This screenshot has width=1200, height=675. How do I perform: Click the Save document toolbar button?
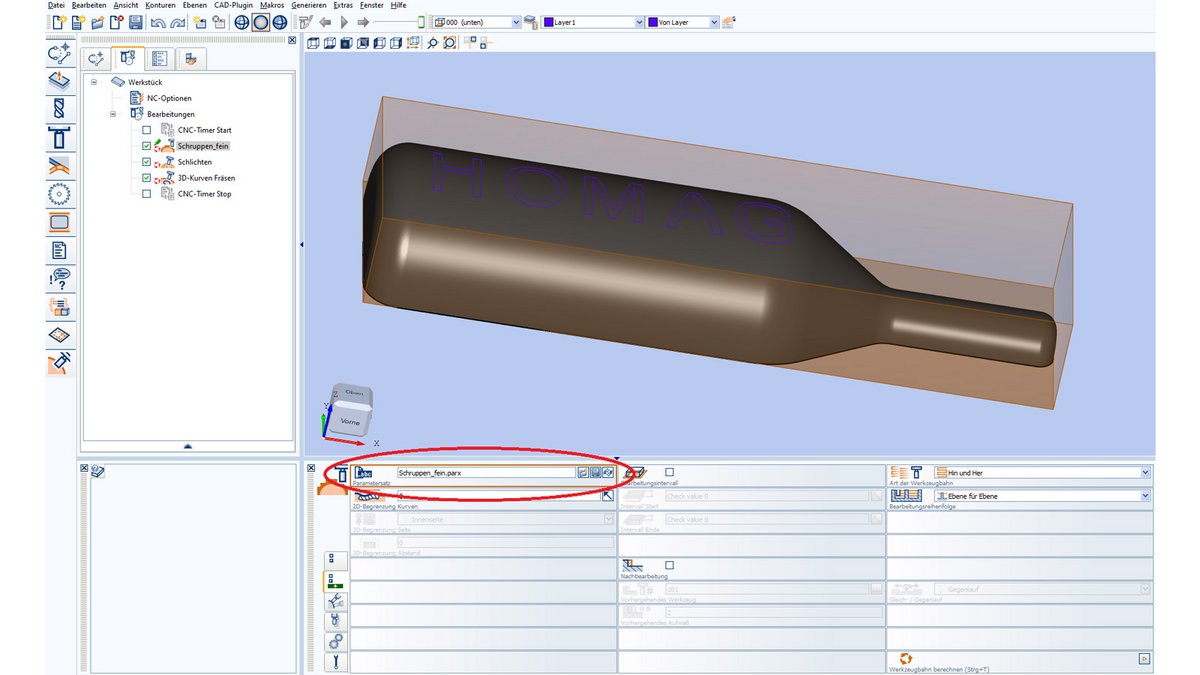pyautogui.click(x=135, y=21)
